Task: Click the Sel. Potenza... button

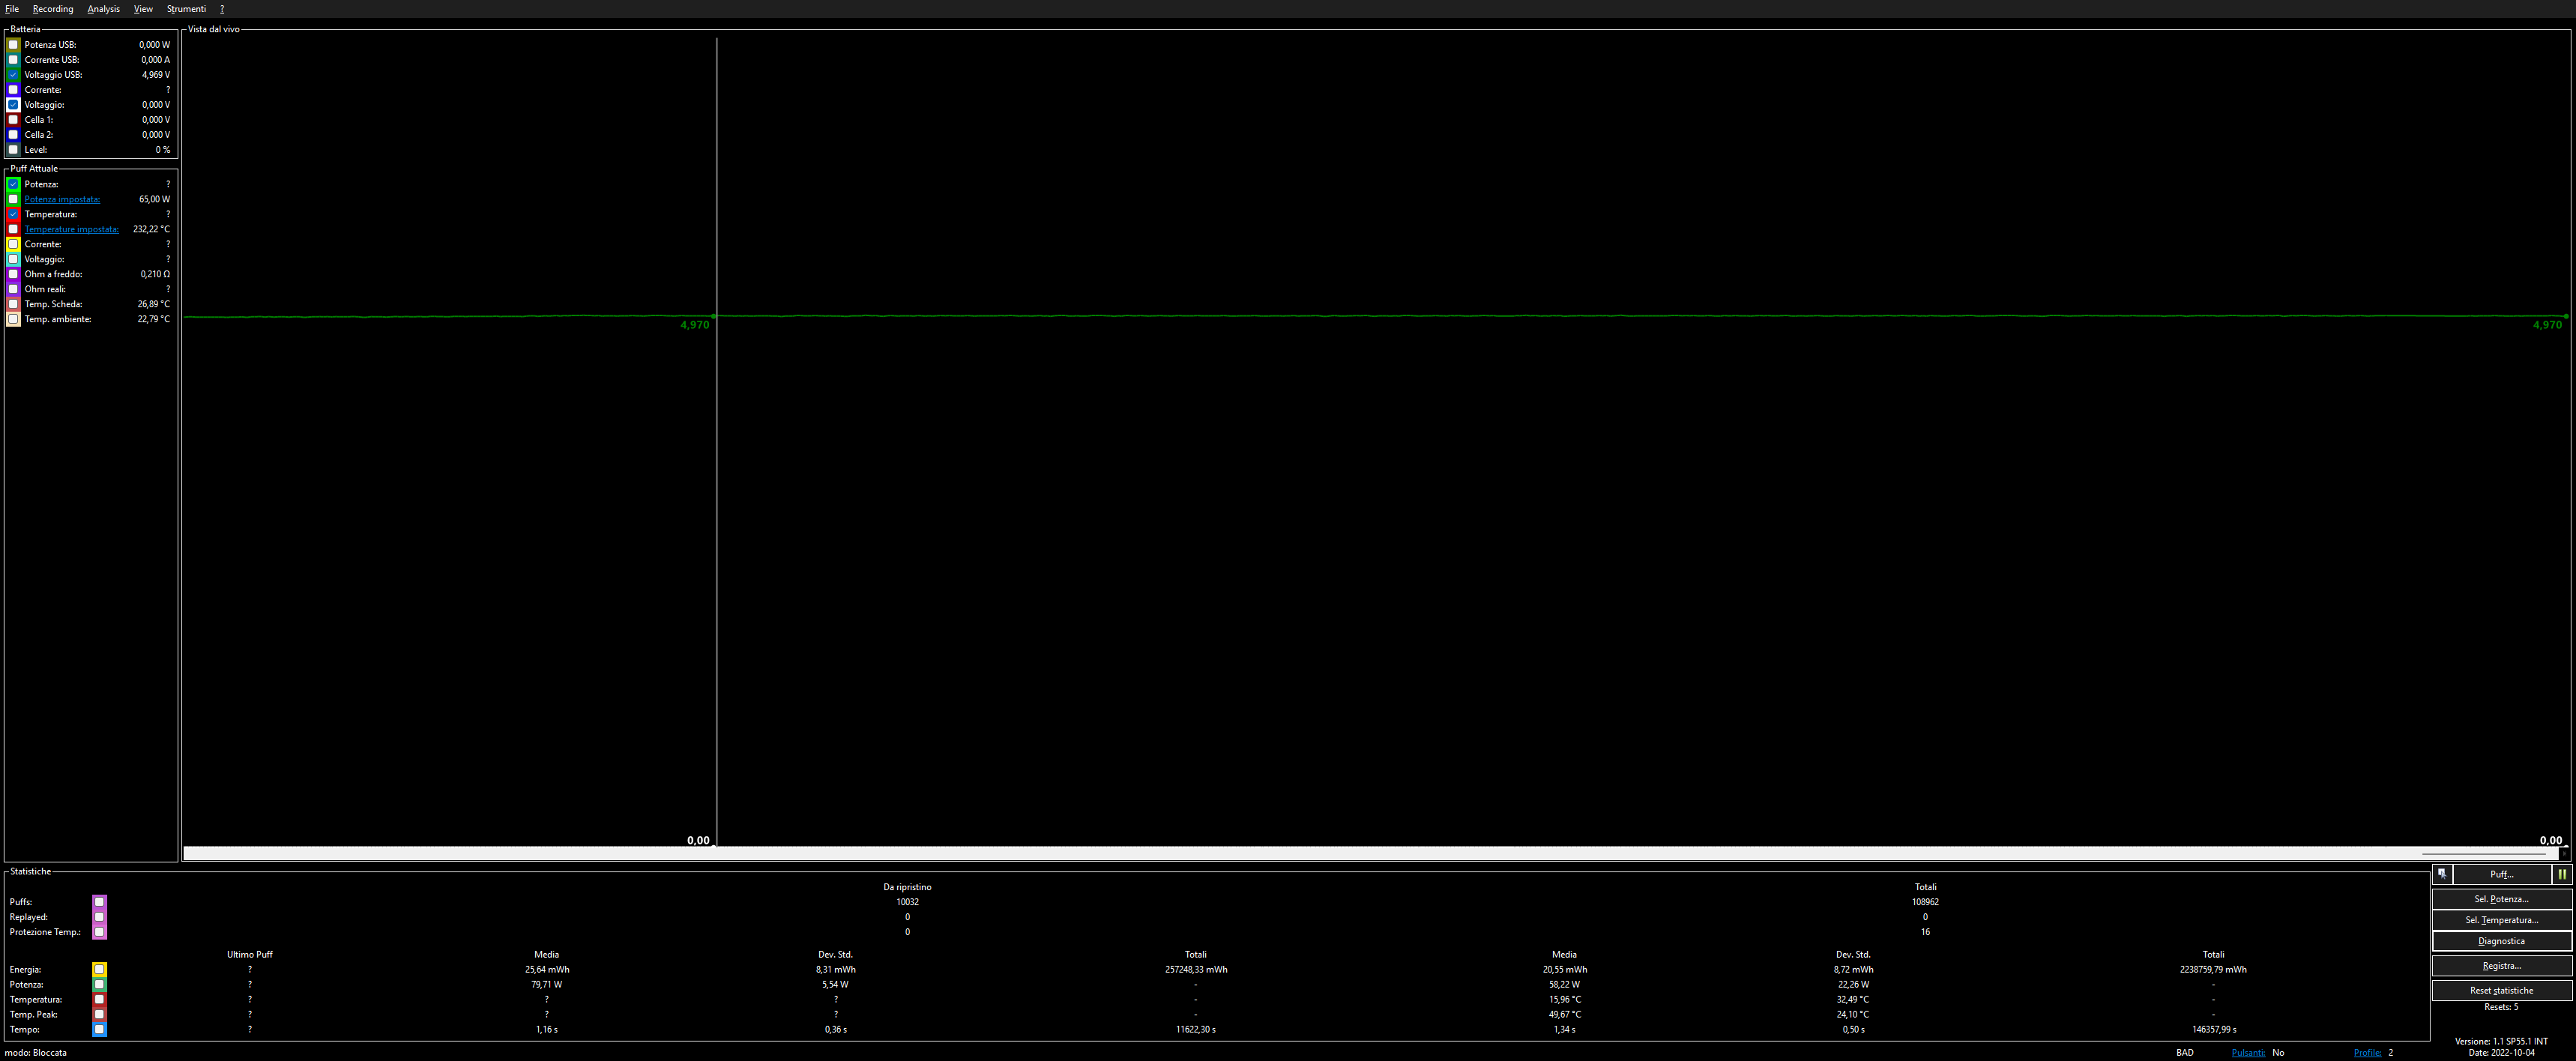Action: click(x=2501, y=899)
